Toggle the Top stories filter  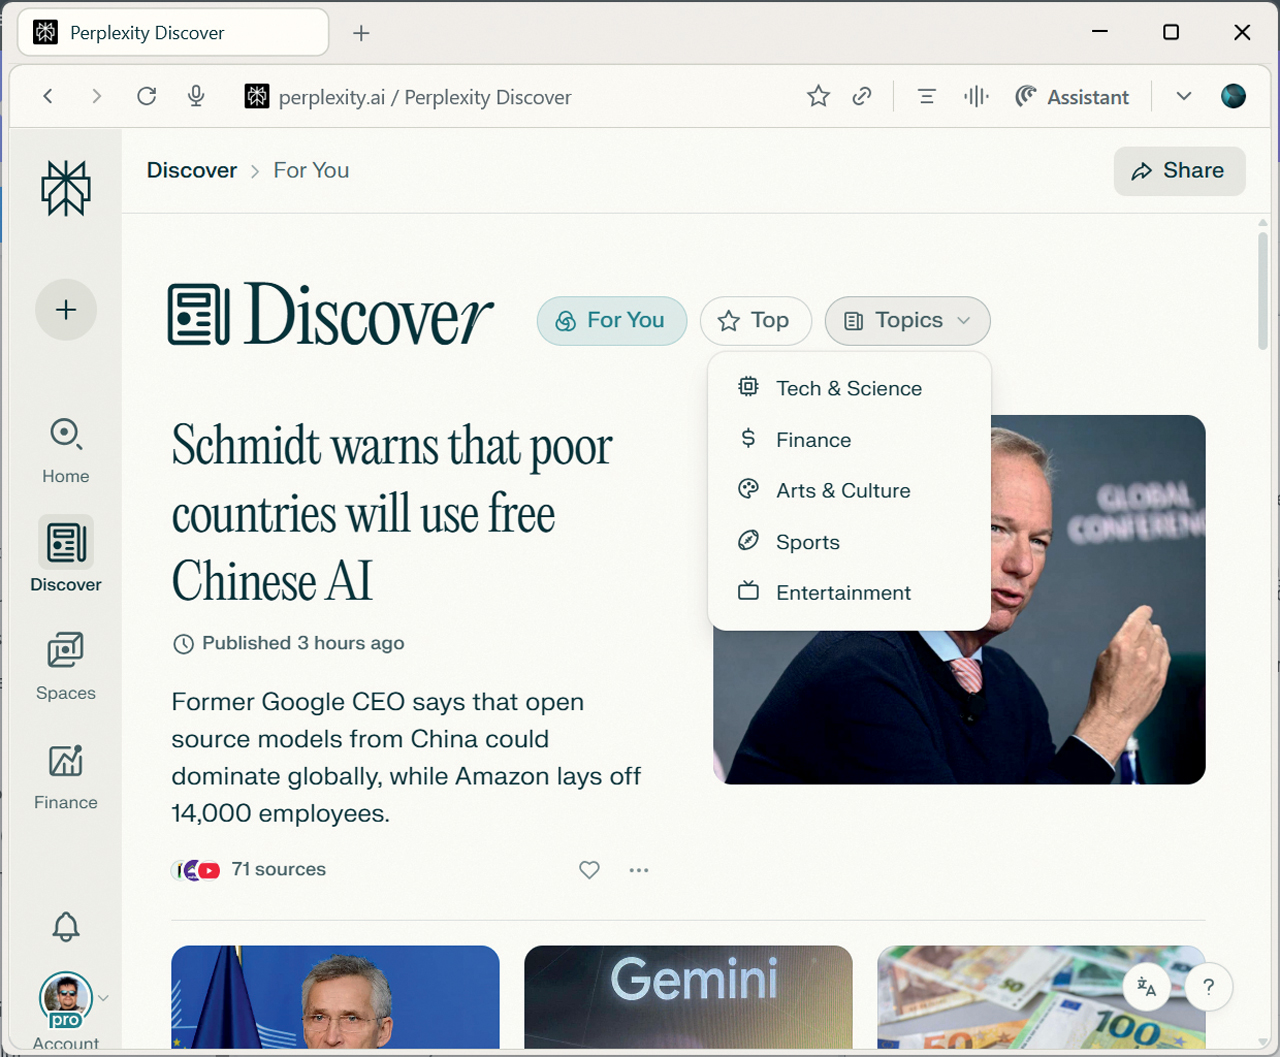tap(754, 321)
